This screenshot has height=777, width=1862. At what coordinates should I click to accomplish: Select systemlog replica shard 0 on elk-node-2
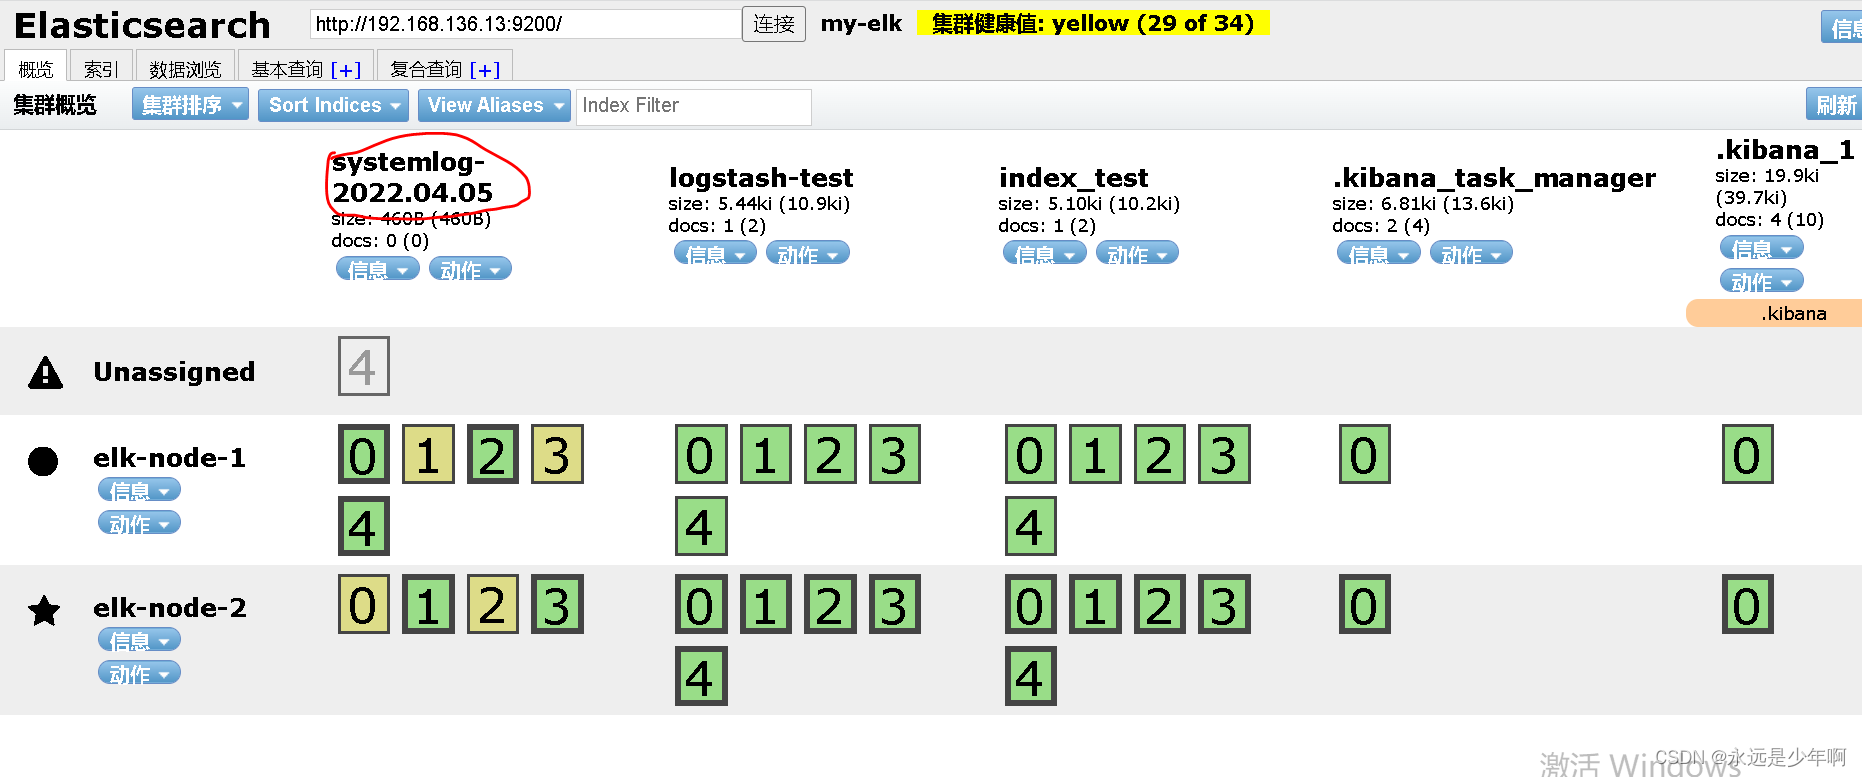tap(363, 604)
